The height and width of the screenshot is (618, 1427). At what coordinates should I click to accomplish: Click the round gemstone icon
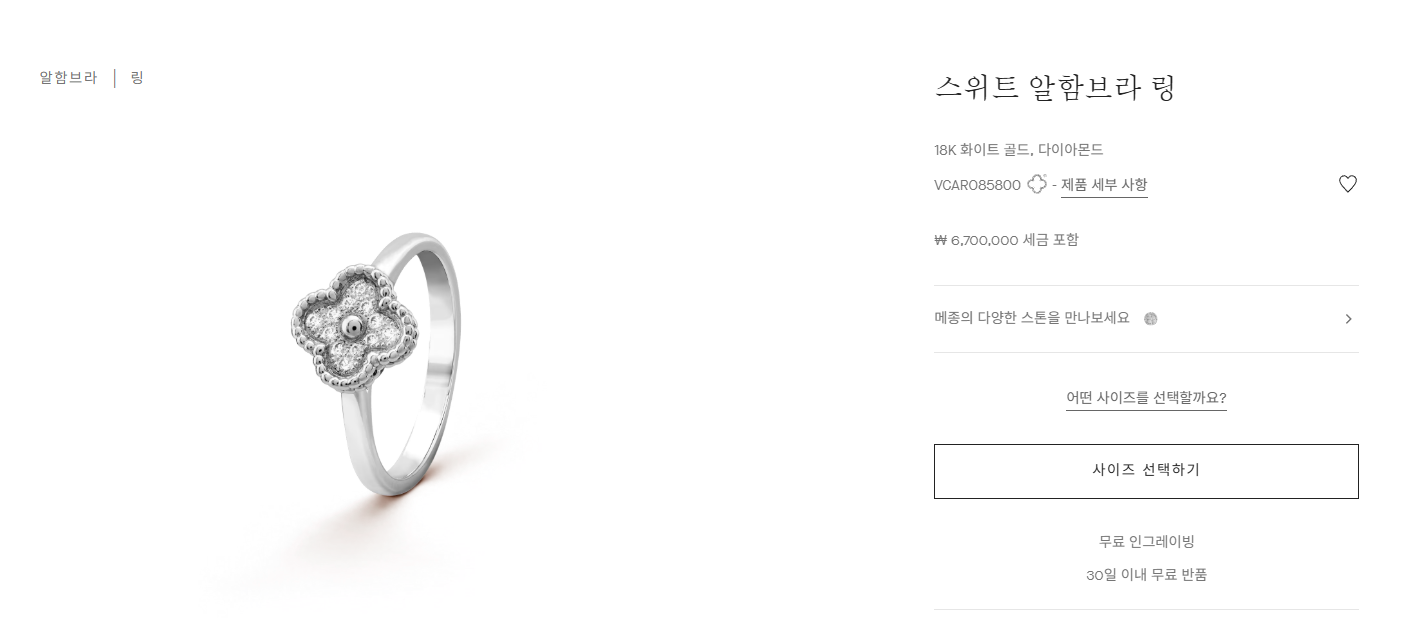point(1150,319)
